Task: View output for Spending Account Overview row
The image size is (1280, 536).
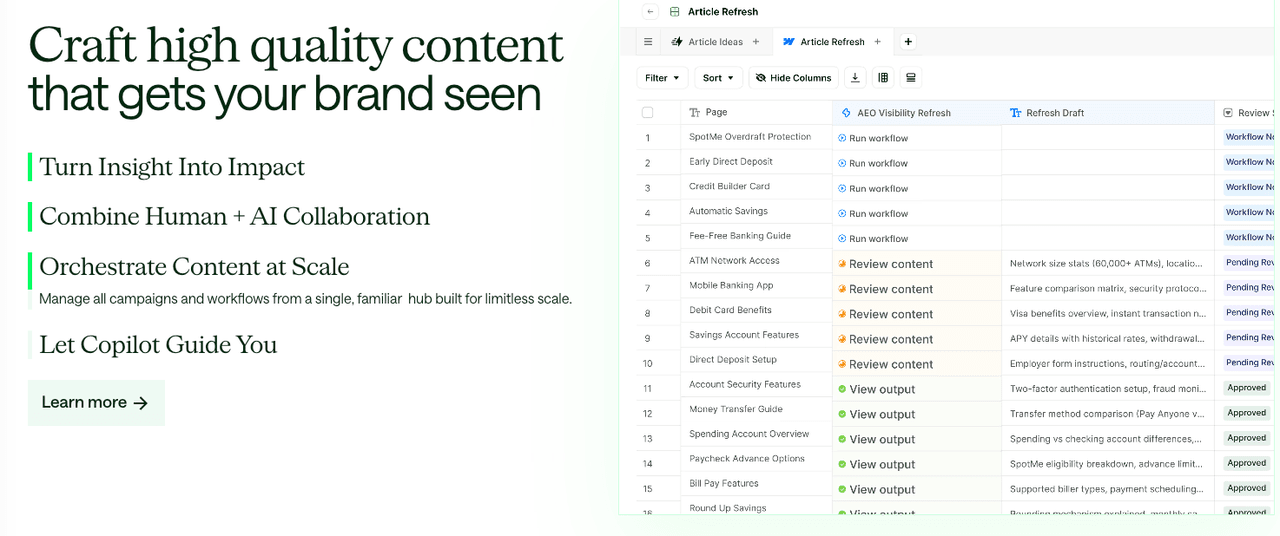Action: coord(876,439)
